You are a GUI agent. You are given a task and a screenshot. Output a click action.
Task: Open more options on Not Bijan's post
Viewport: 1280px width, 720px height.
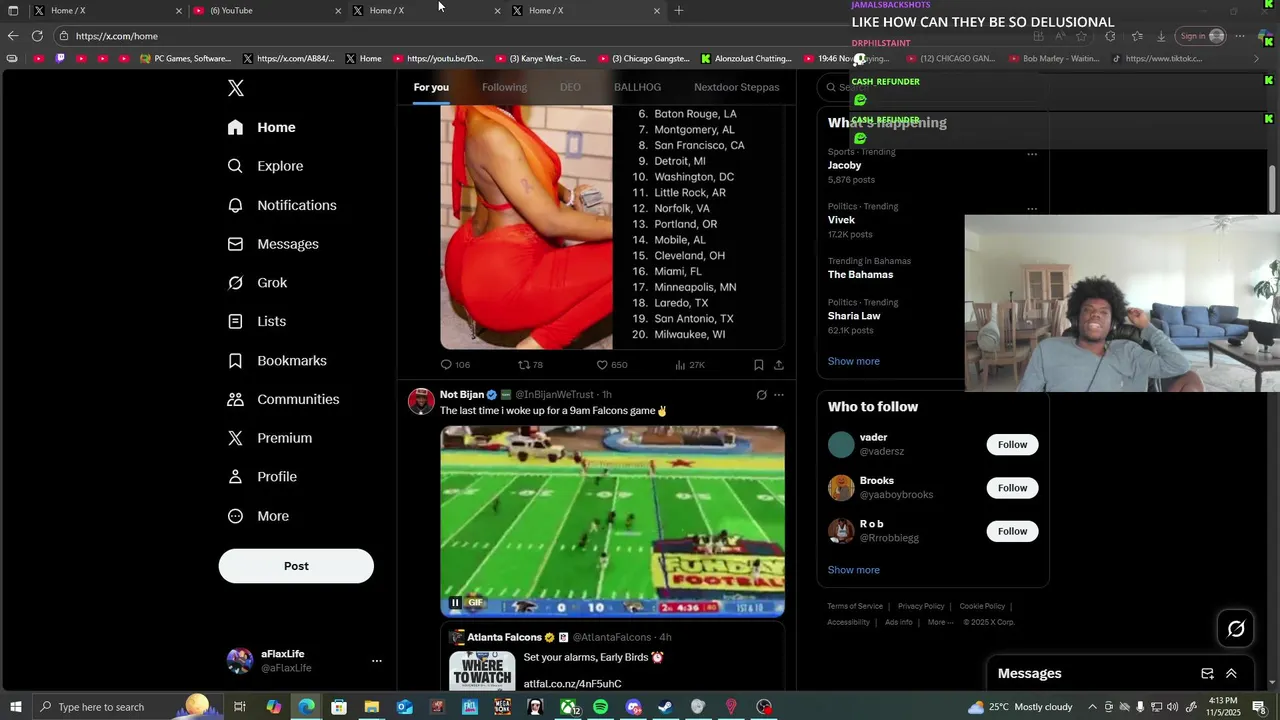[x=779, y=395]
